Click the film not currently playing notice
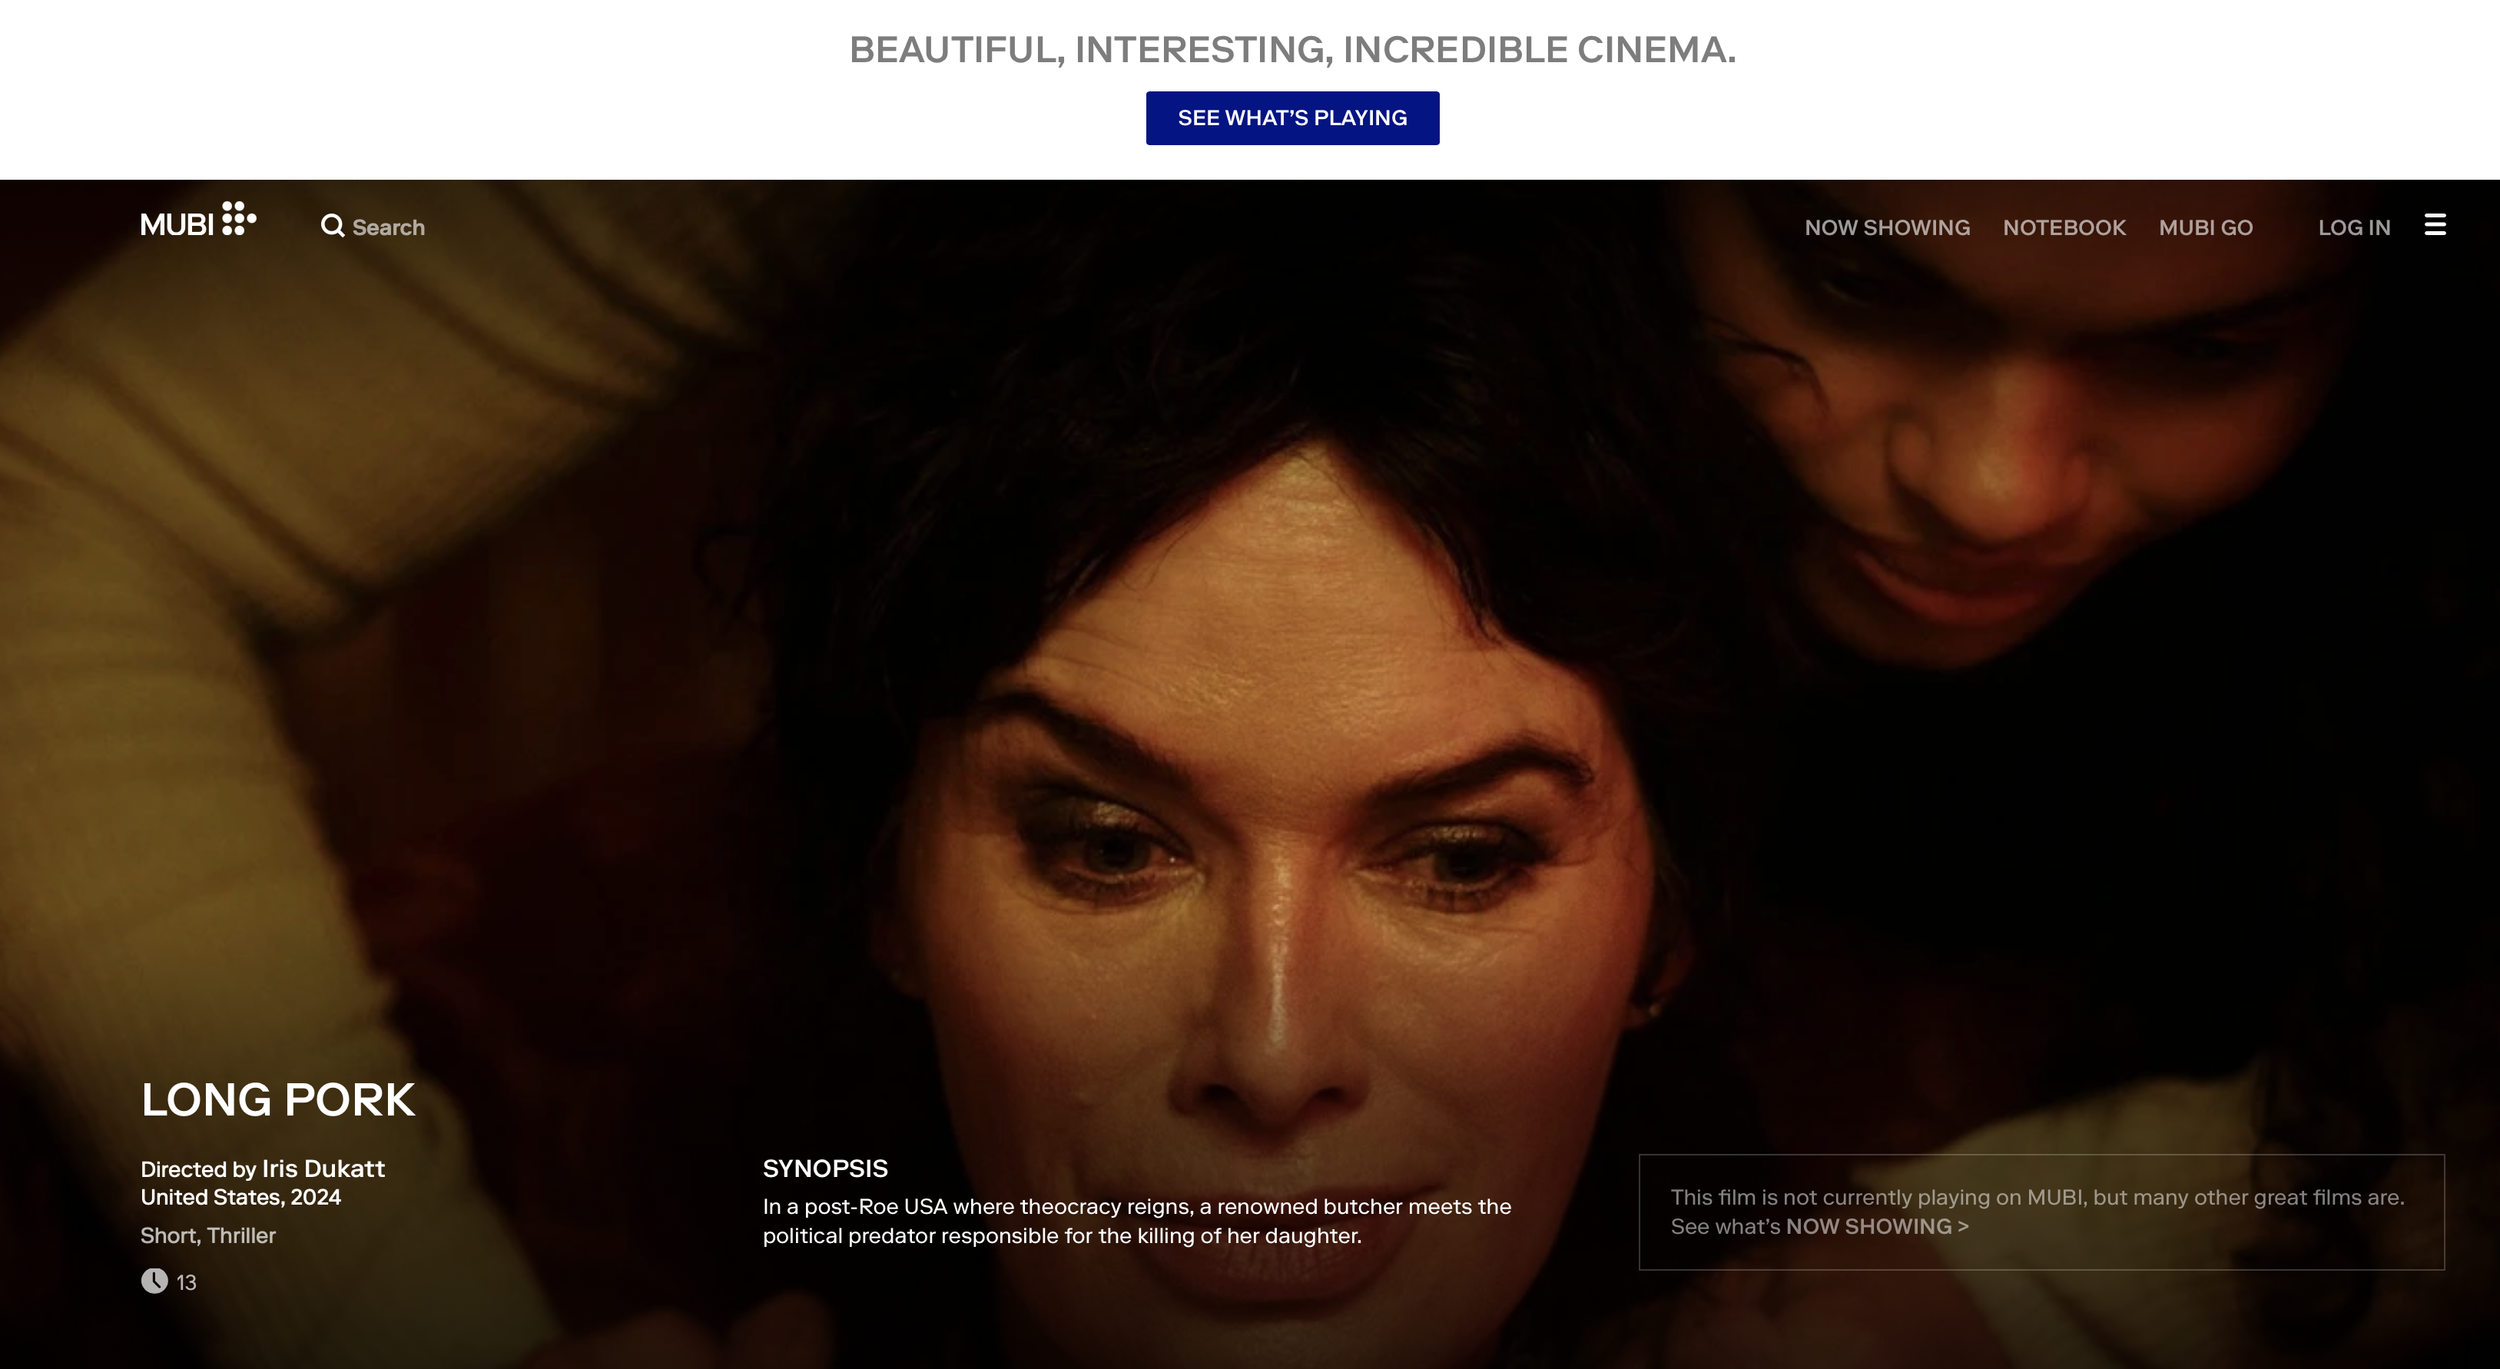This screenshot has width=2500, height=1369. point(2041,1212)
